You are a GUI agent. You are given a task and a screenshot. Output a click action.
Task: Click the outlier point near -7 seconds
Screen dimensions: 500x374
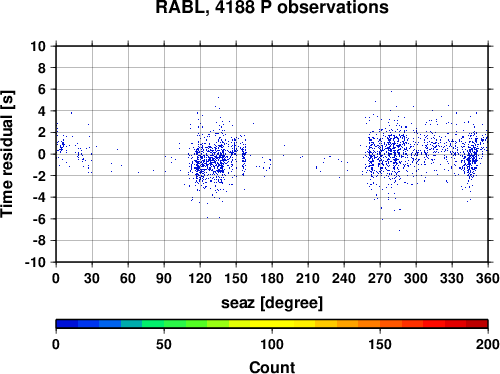(x=399, y=230)
